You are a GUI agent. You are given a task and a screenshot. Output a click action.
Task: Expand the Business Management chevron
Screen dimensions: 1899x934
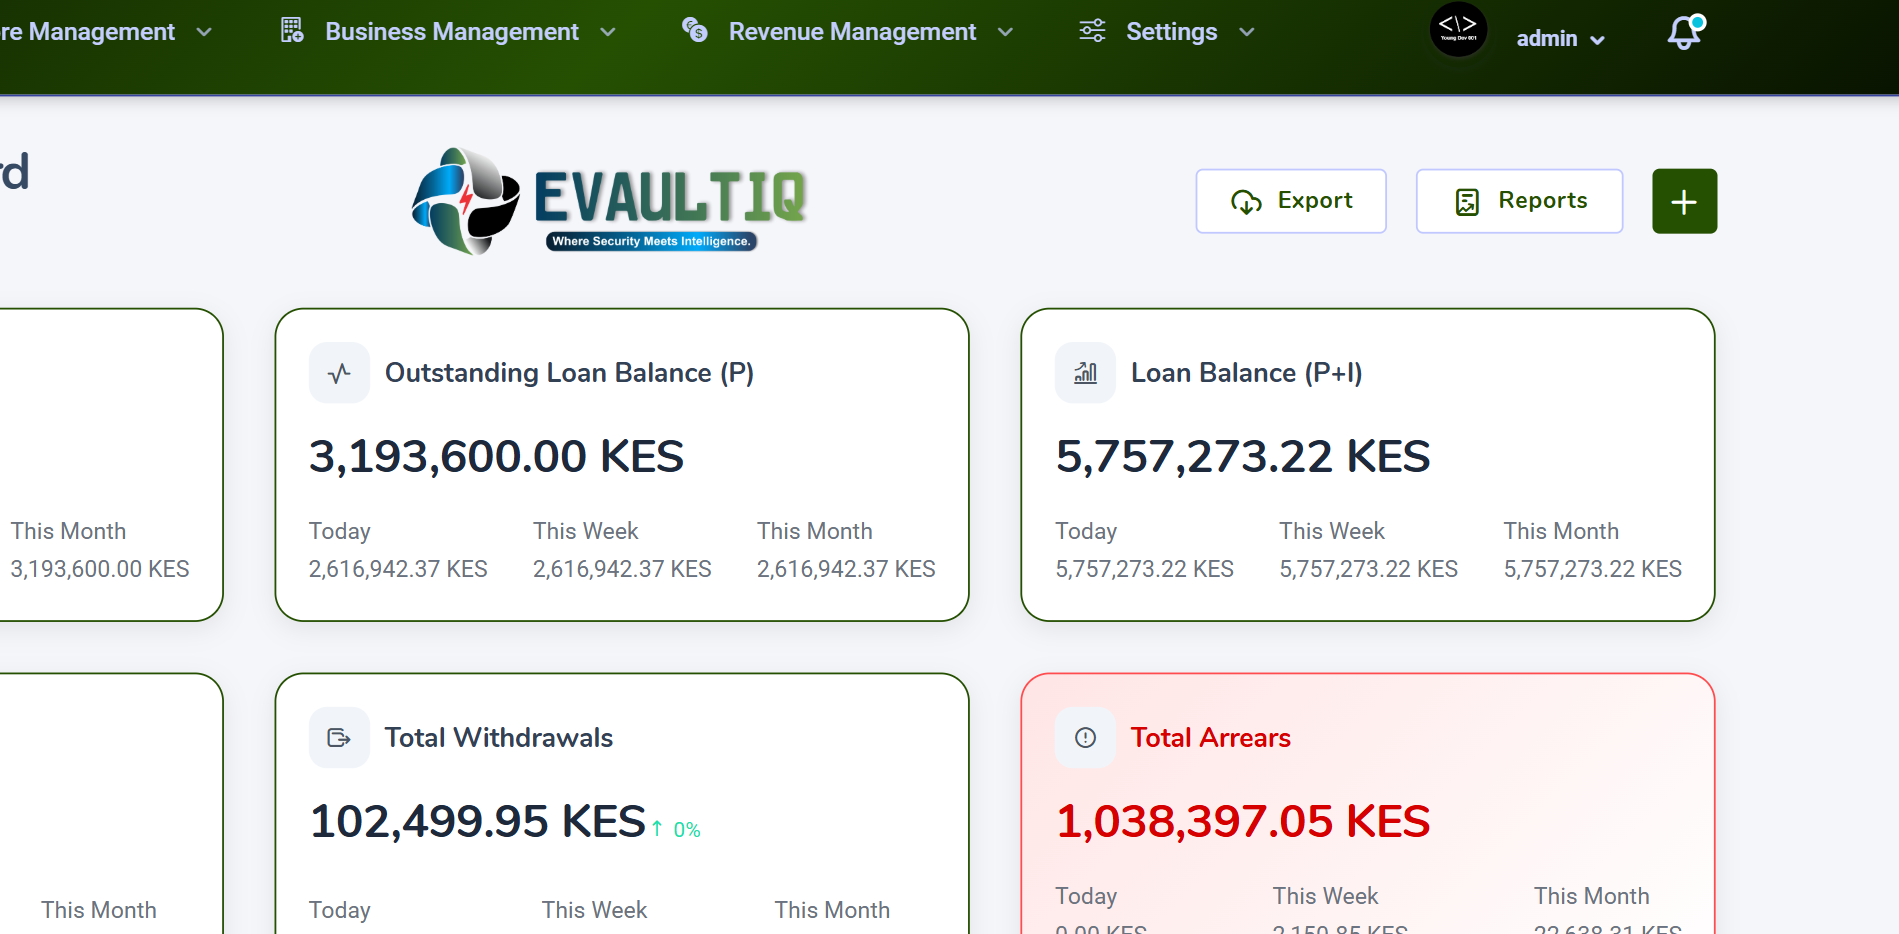click(608, 32)
